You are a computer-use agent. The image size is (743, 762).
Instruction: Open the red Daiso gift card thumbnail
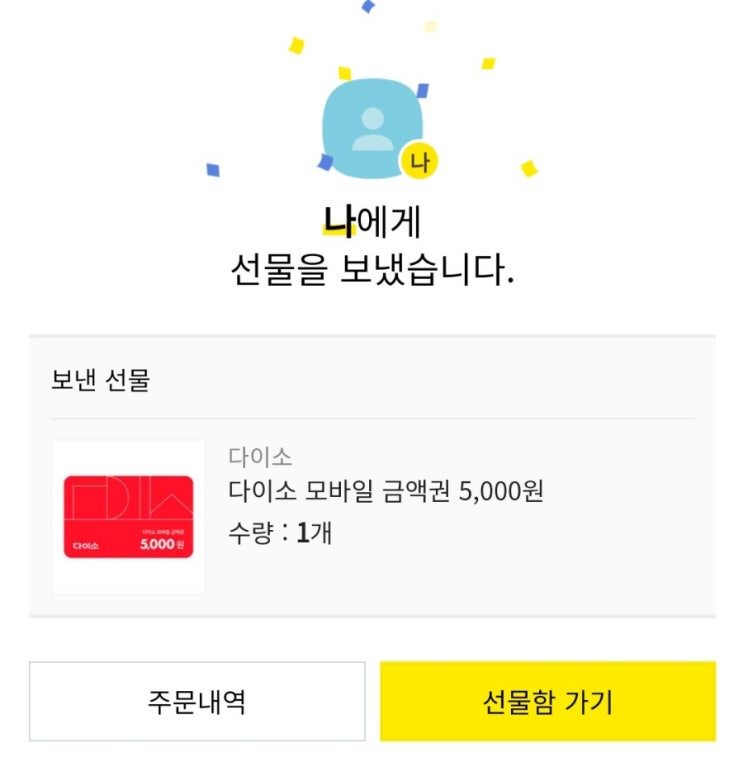coord(128,517)
